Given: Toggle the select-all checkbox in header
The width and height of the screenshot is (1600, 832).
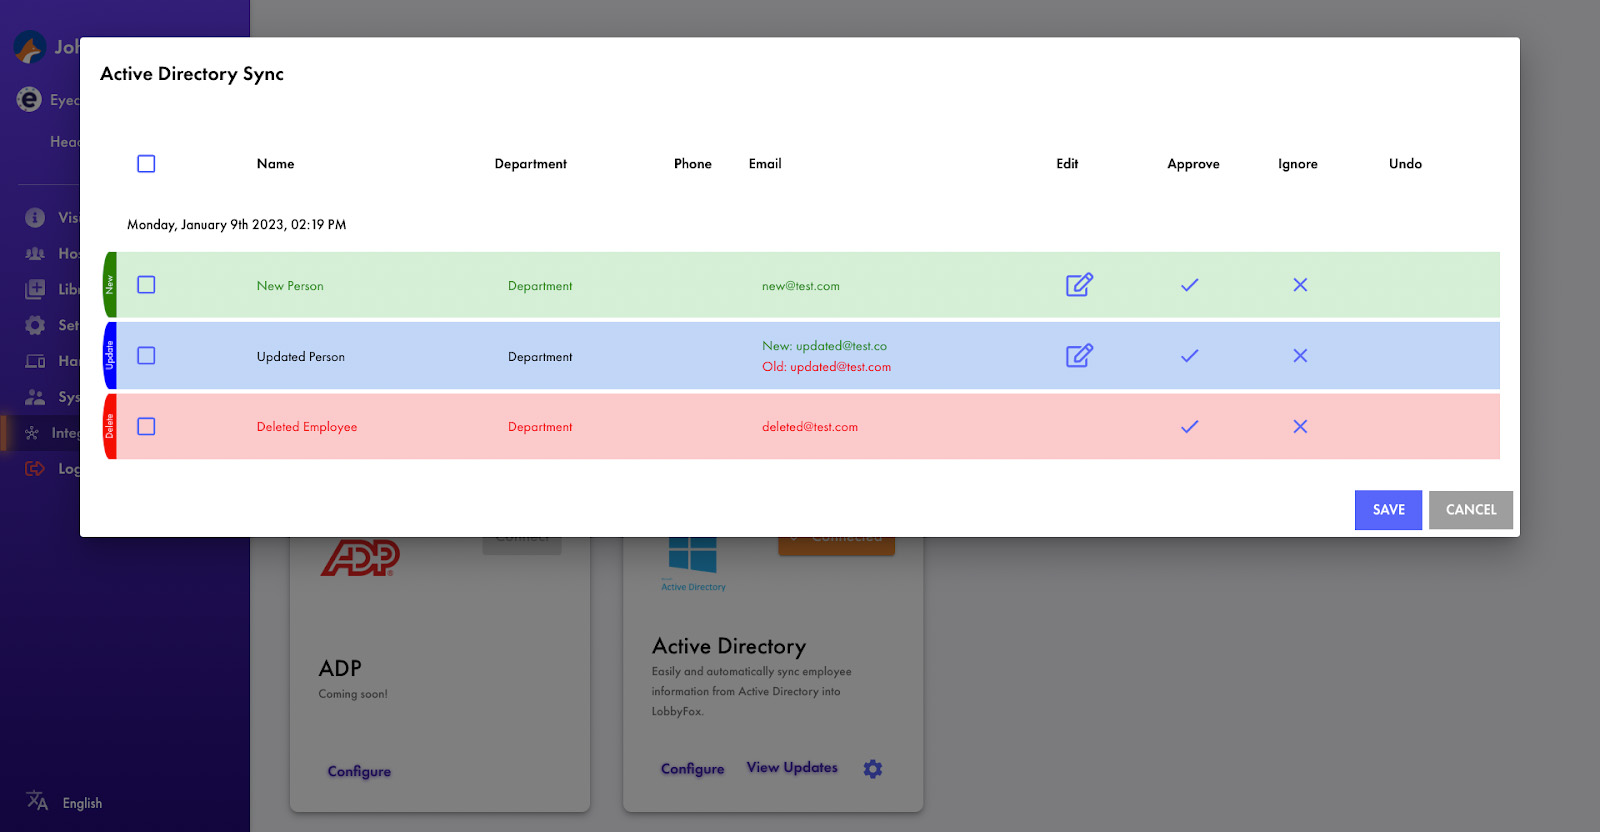Looking at the screenshot, I should (x=146, y=164).
